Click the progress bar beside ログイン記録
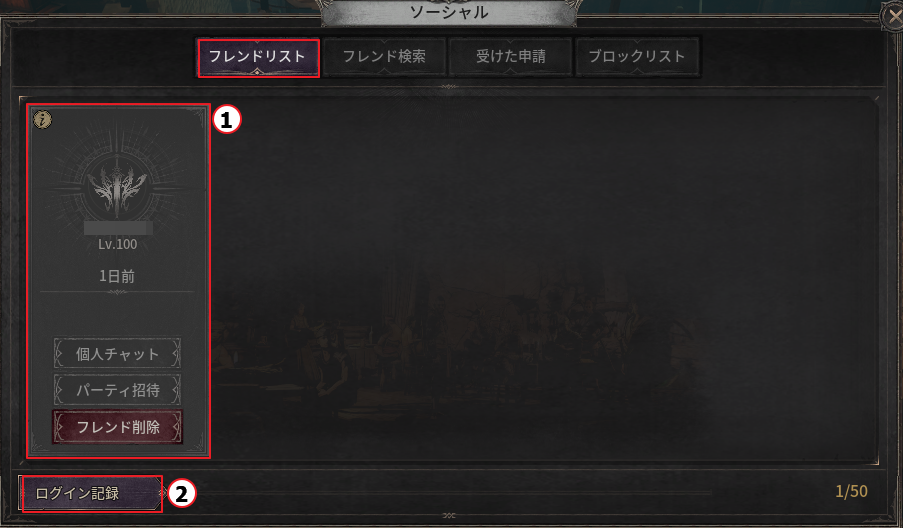This screenshot has width=903, height=528. click(x=438, y=493)
